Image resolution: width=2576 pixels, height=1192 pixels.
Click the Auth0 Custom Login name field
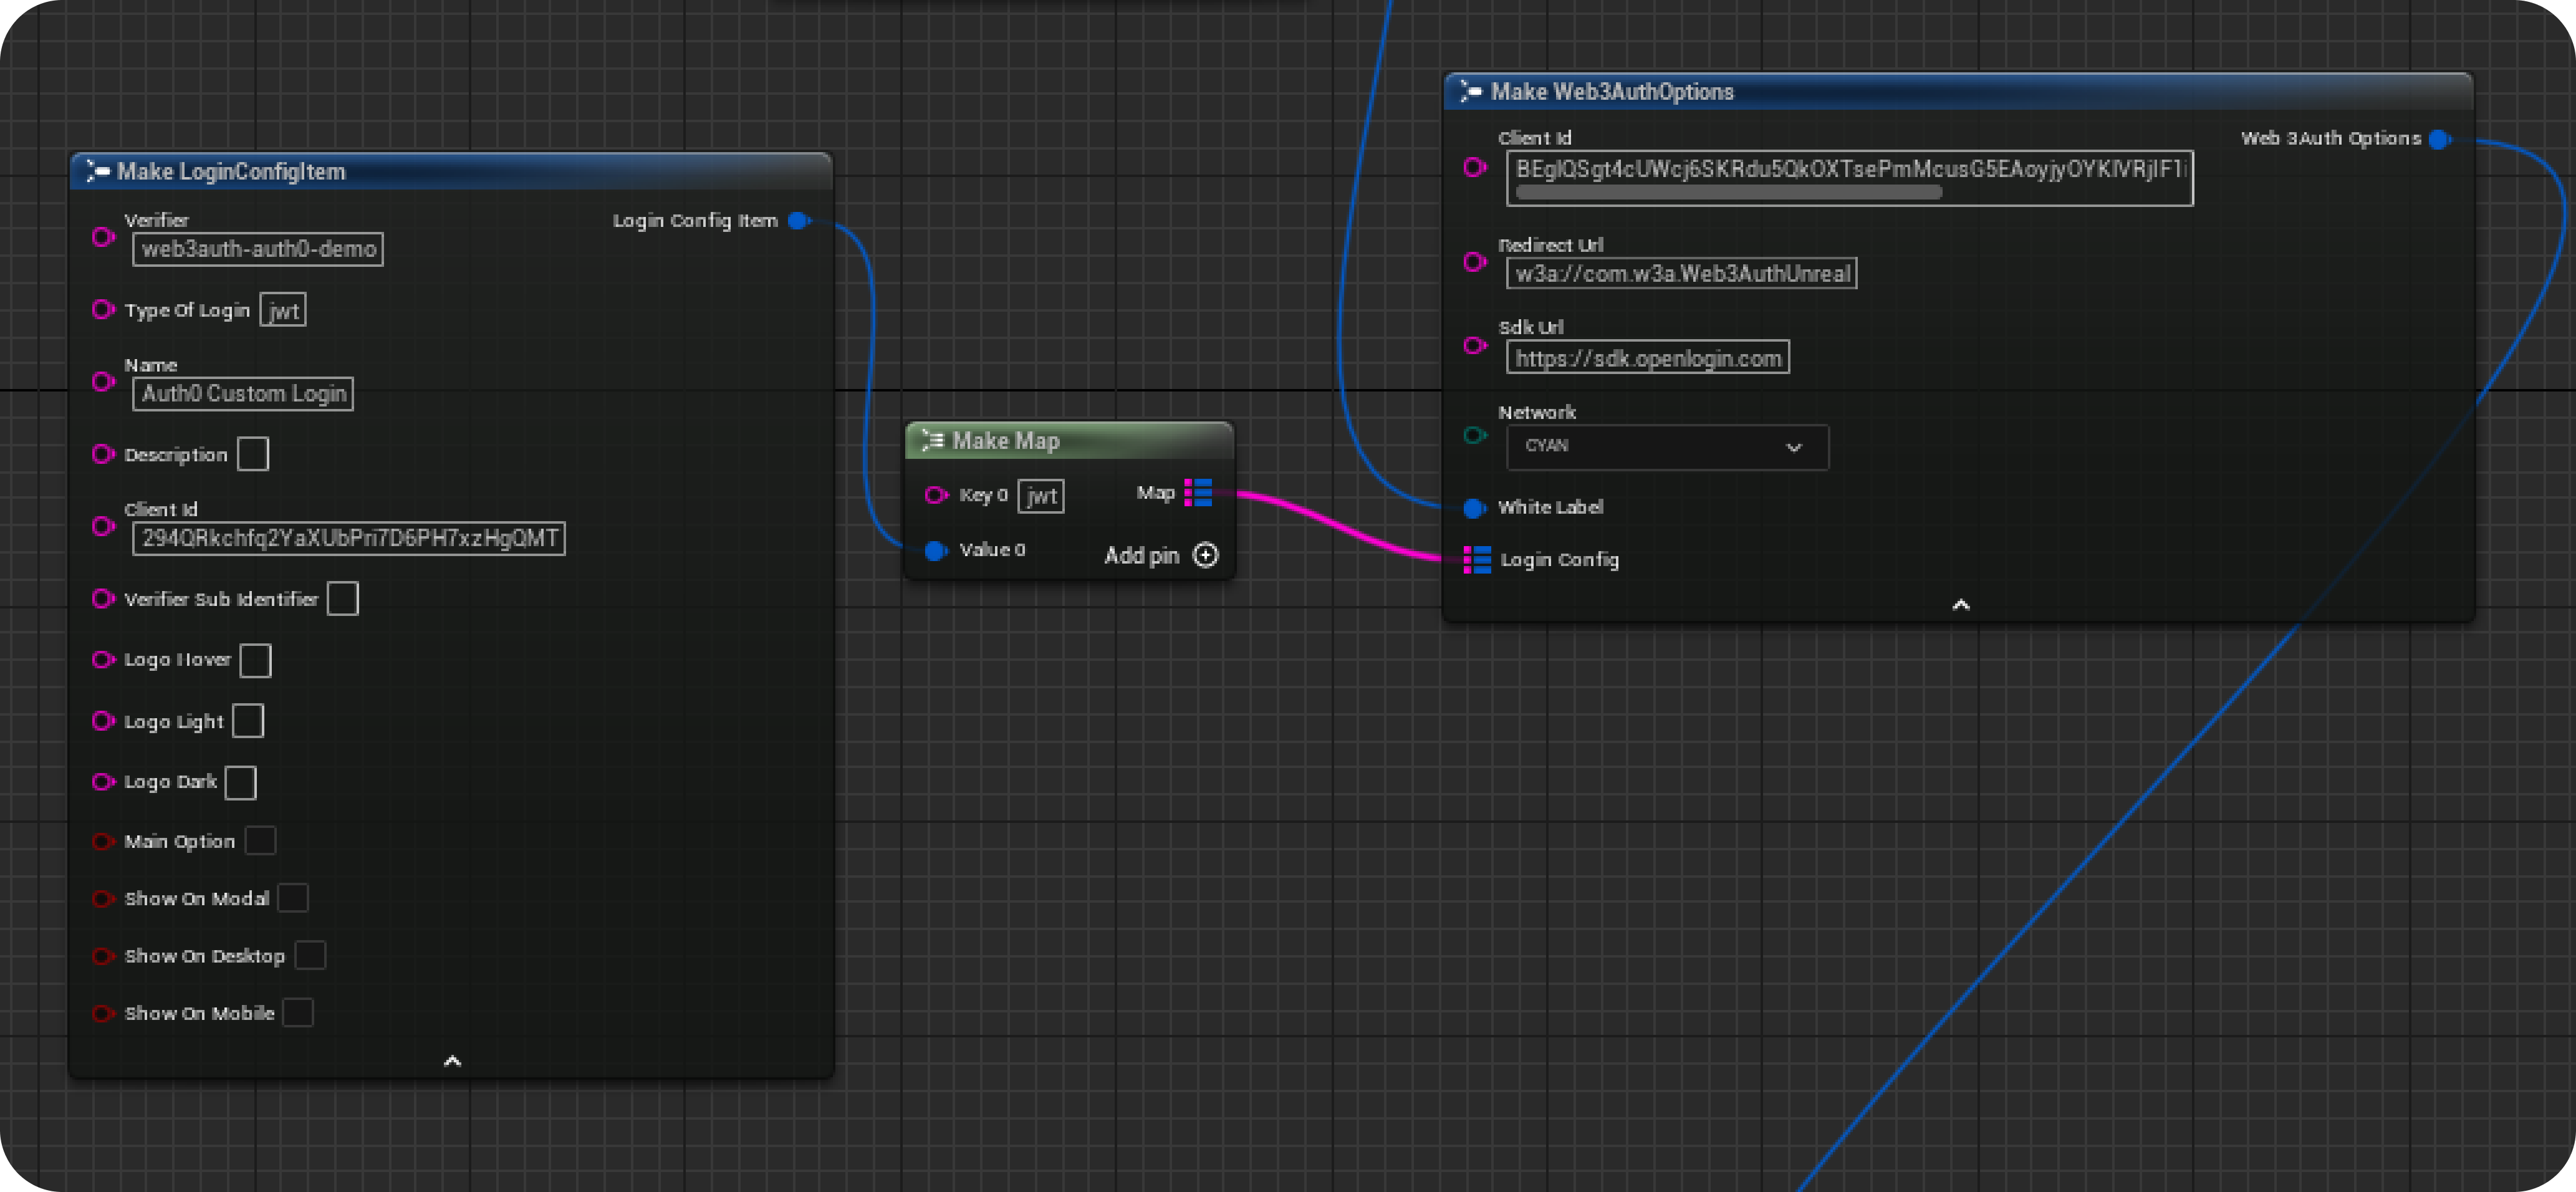[242, 393]
